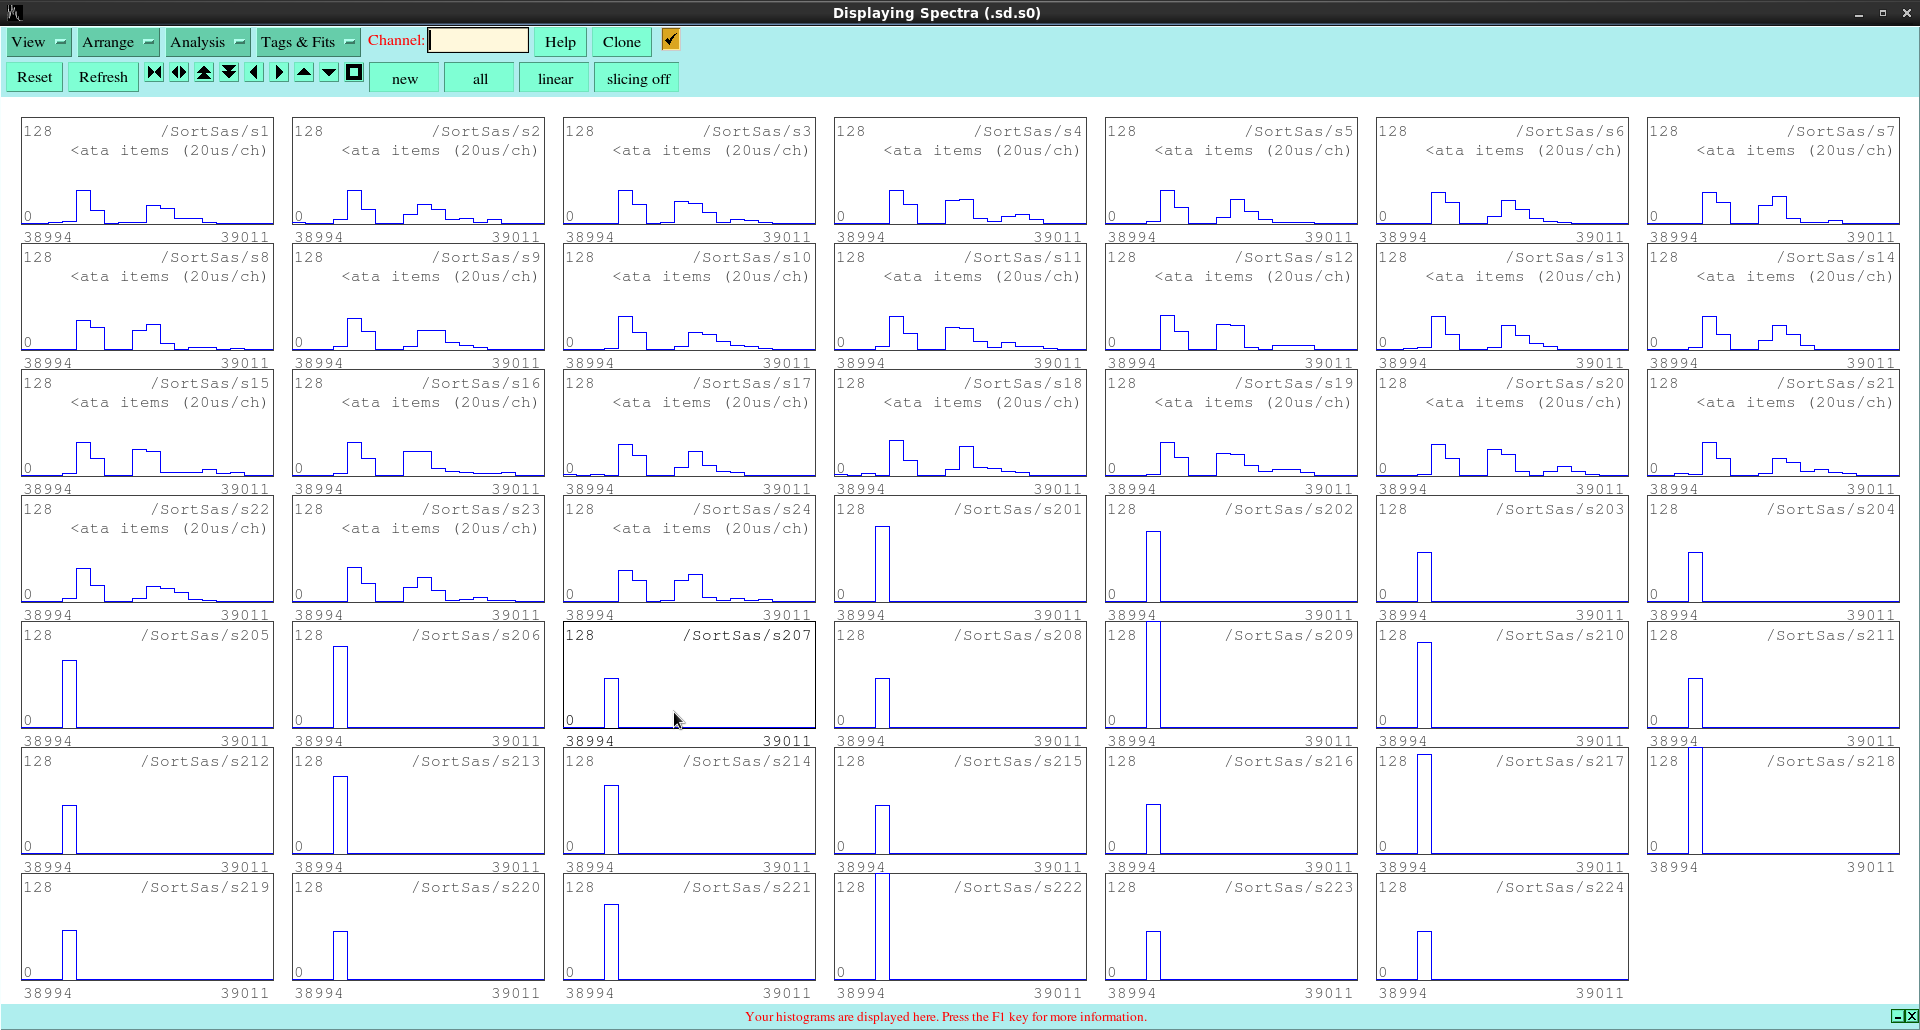Select the /SortSas/s207 spectrum plot

(689, 675)
